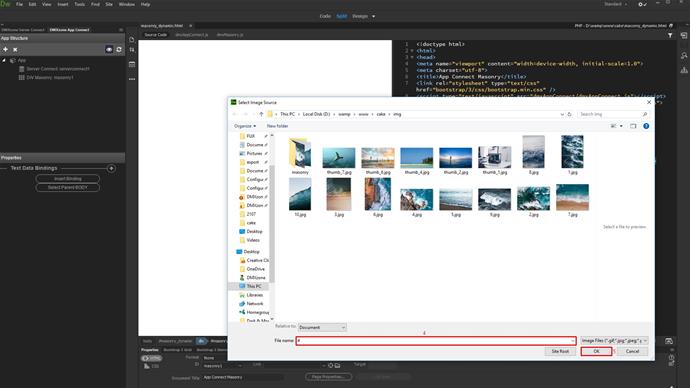690x388 pixels.
Task: Open the dmxMasonry.js related file
Action: click(x=230, y=35)
